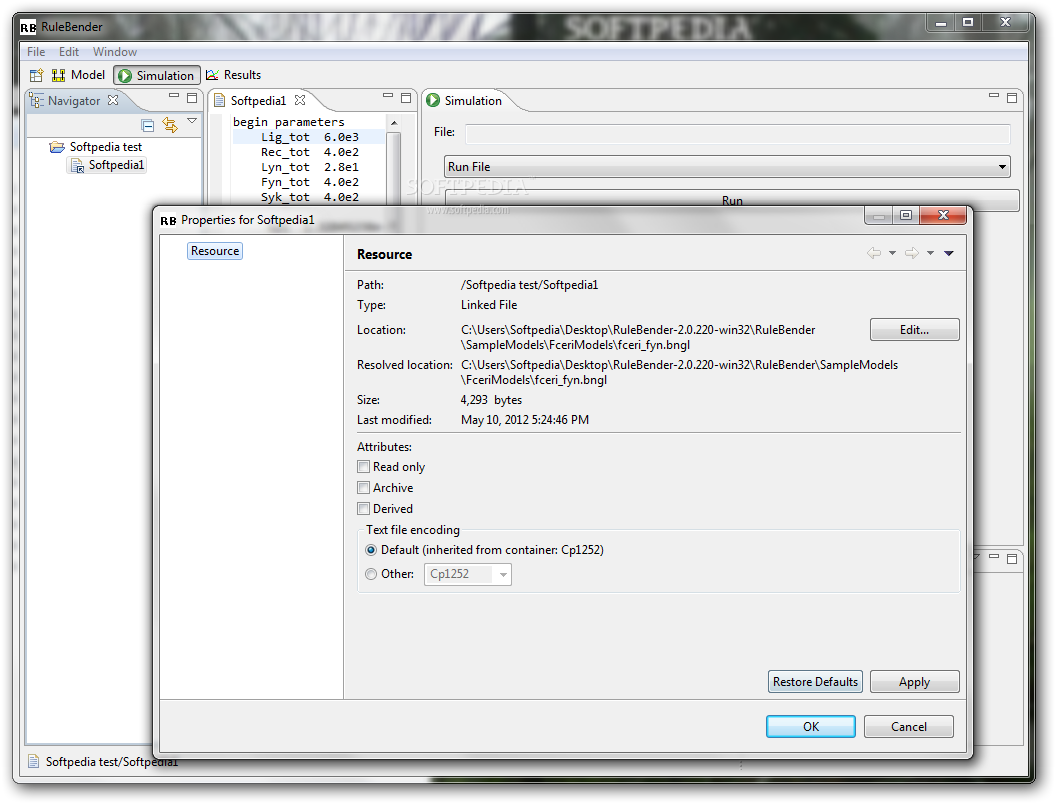
Task: Open the Window menu
Action: (114, 52)
